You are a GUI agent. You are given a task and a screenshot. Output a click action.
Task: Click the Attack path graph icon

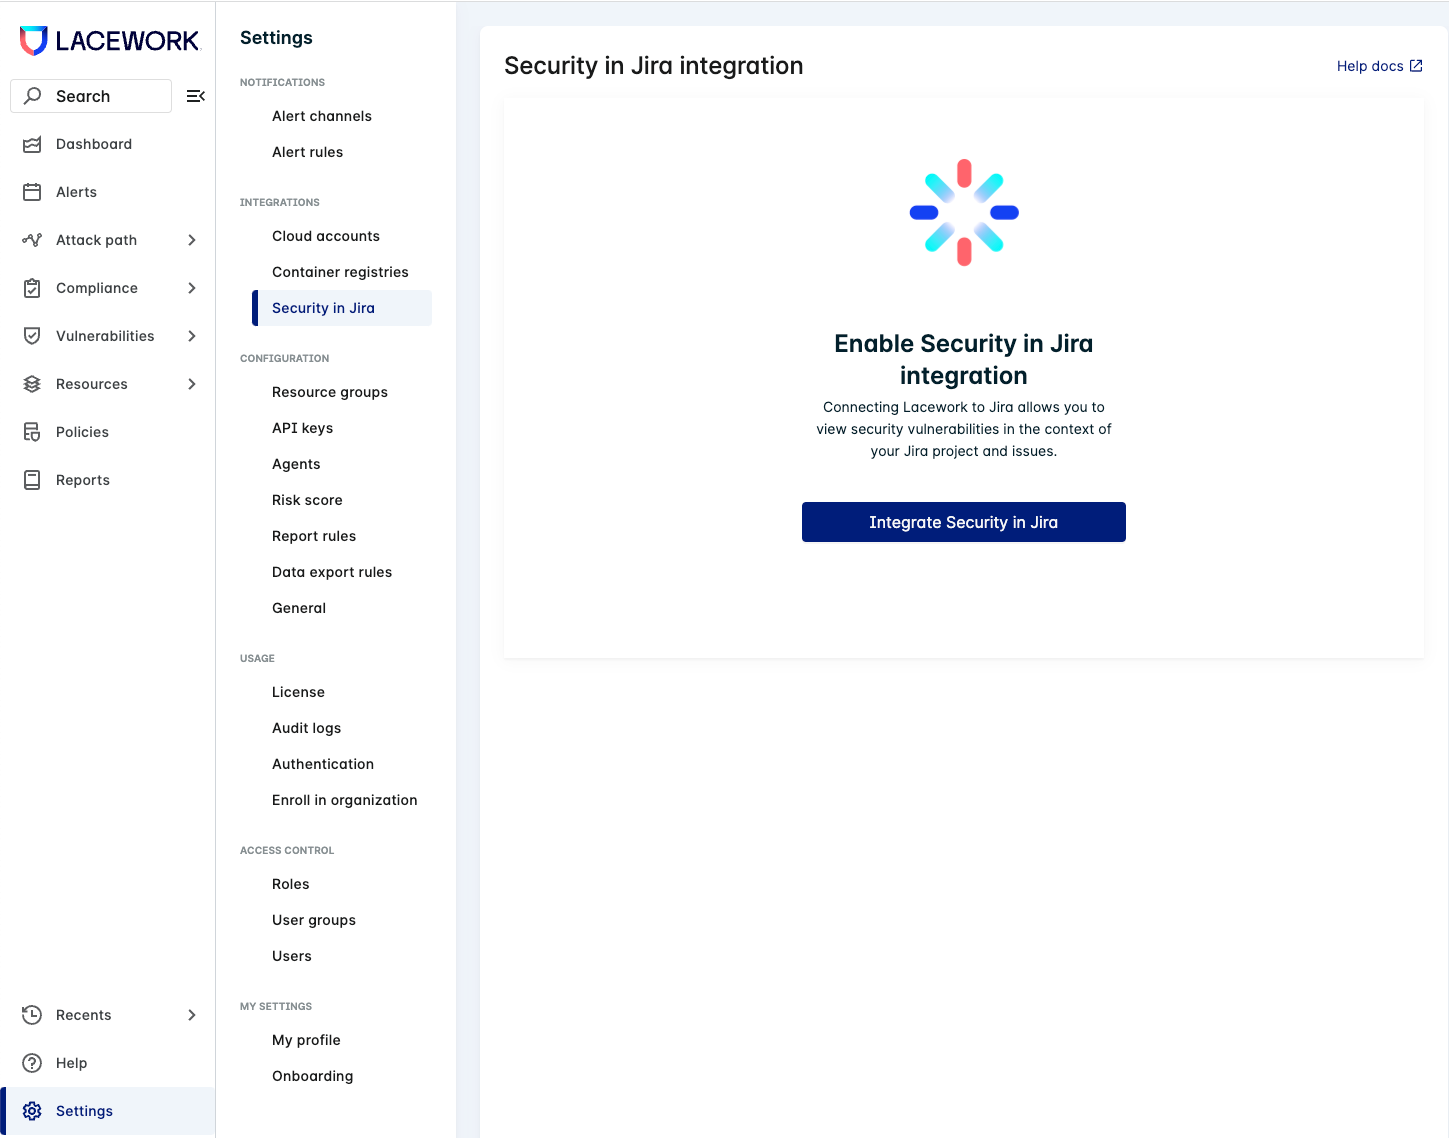(x=32, y=240)
